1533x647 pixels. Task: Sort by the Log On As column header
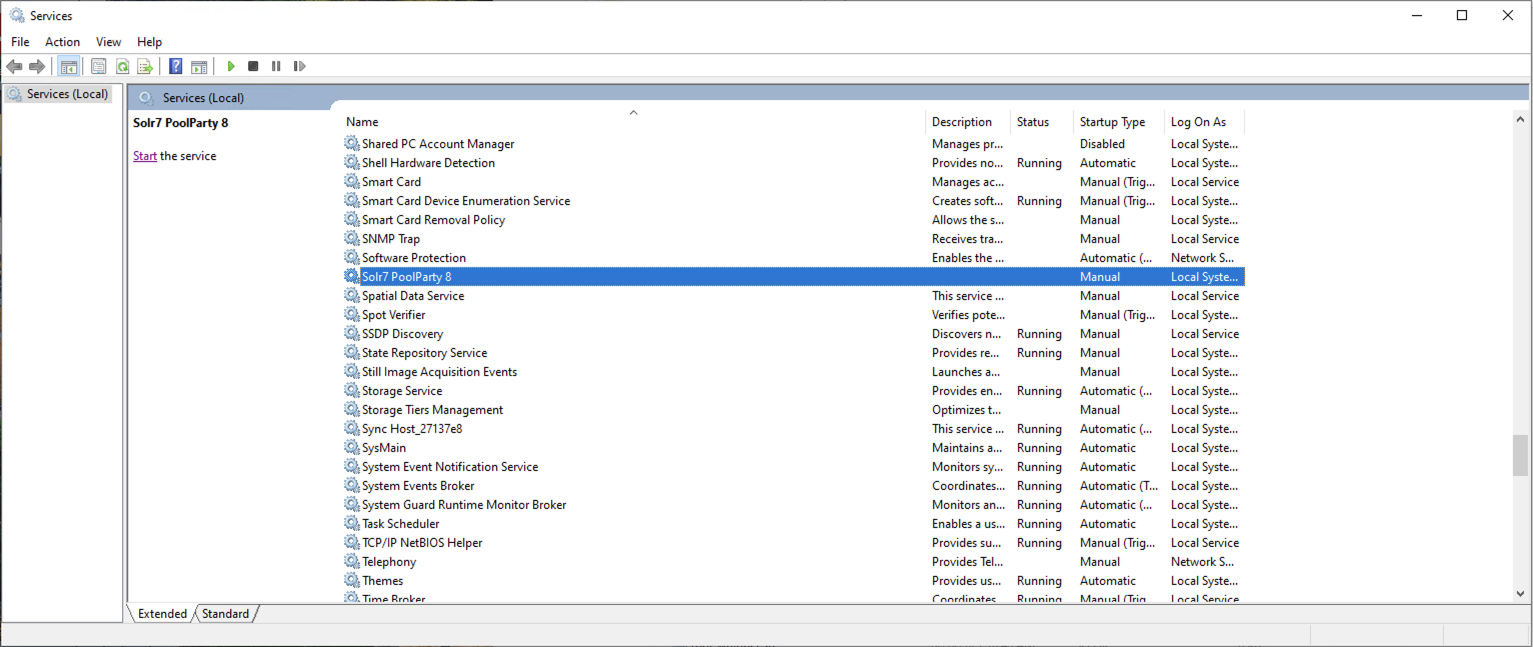(x=1204, y=122)
